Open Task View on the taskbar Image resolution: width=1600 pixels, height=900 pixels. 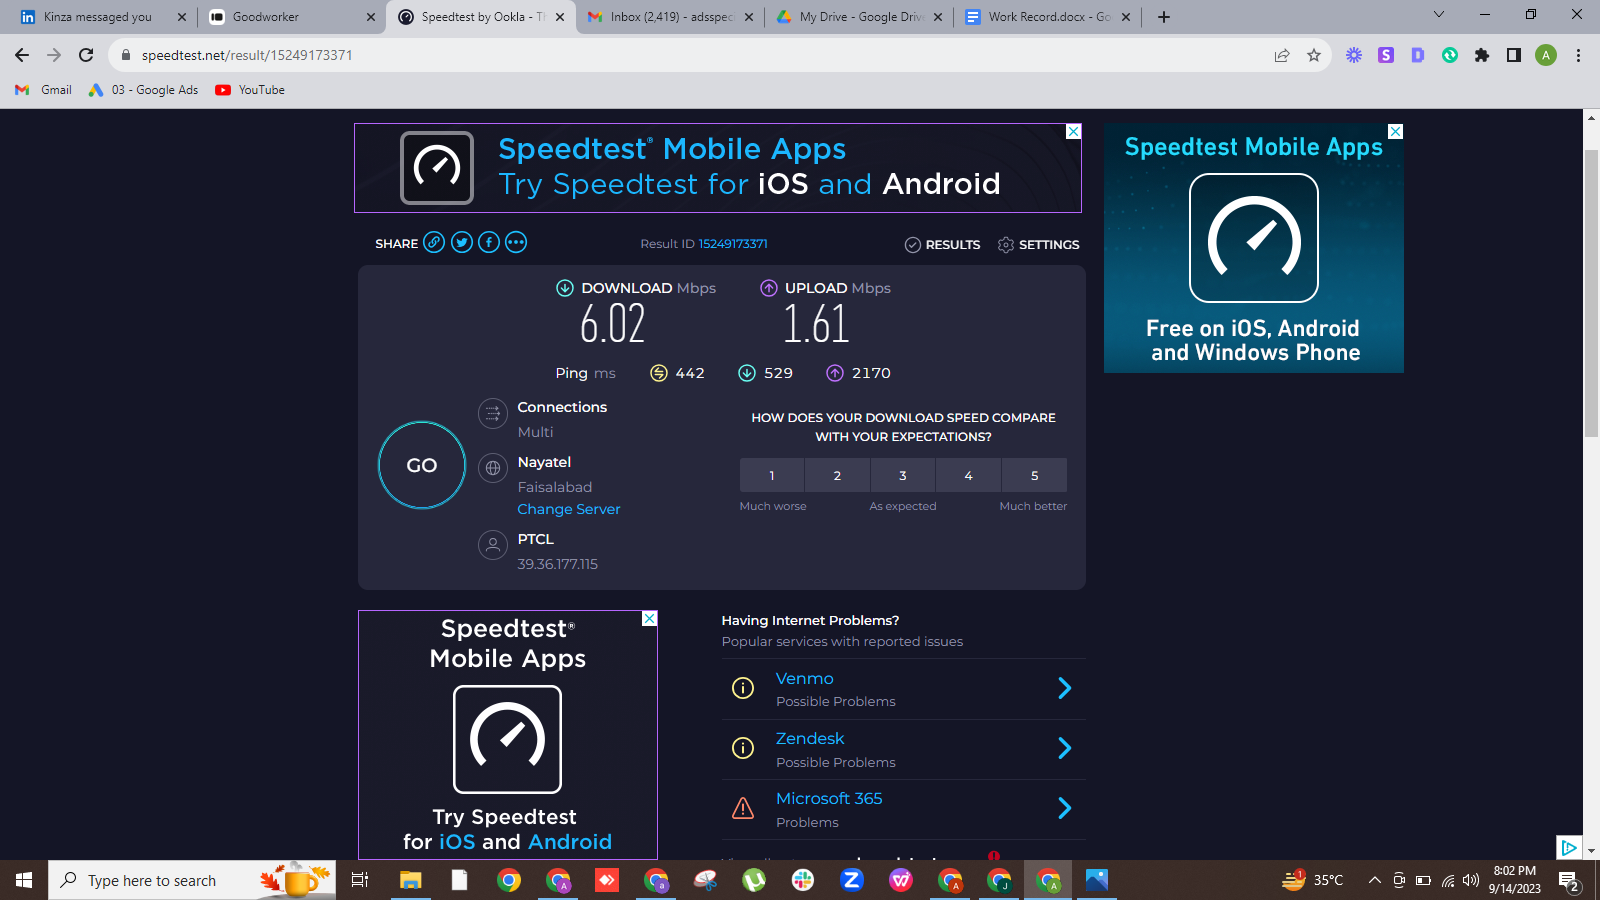coord(360,880)
